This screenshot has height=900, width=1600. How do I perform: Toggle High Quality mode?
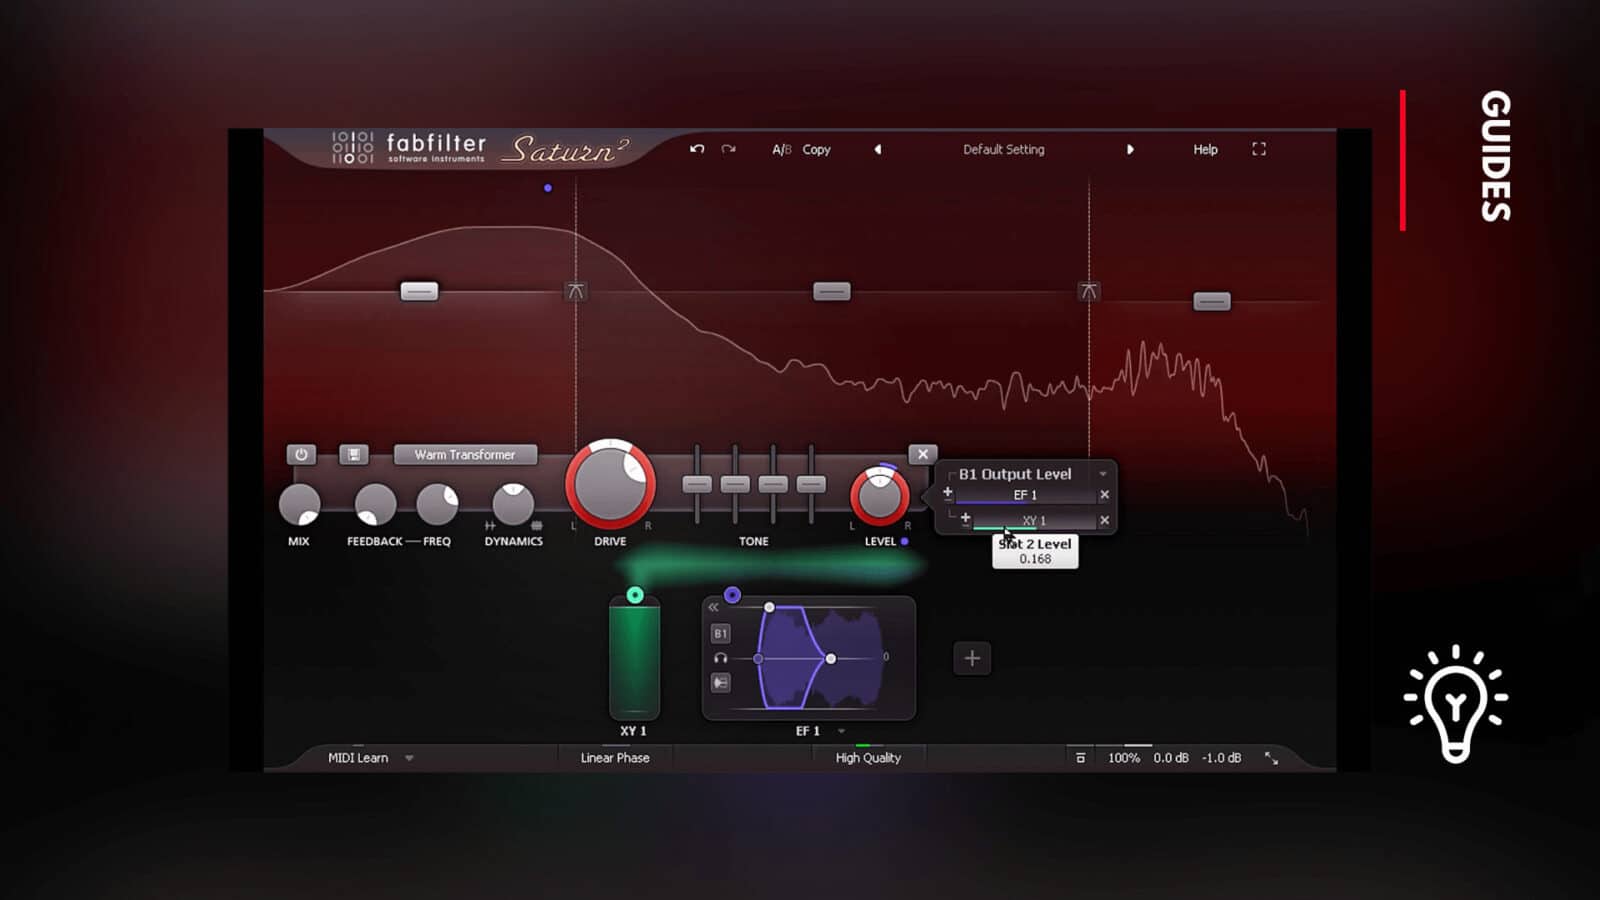click(868, 758)
